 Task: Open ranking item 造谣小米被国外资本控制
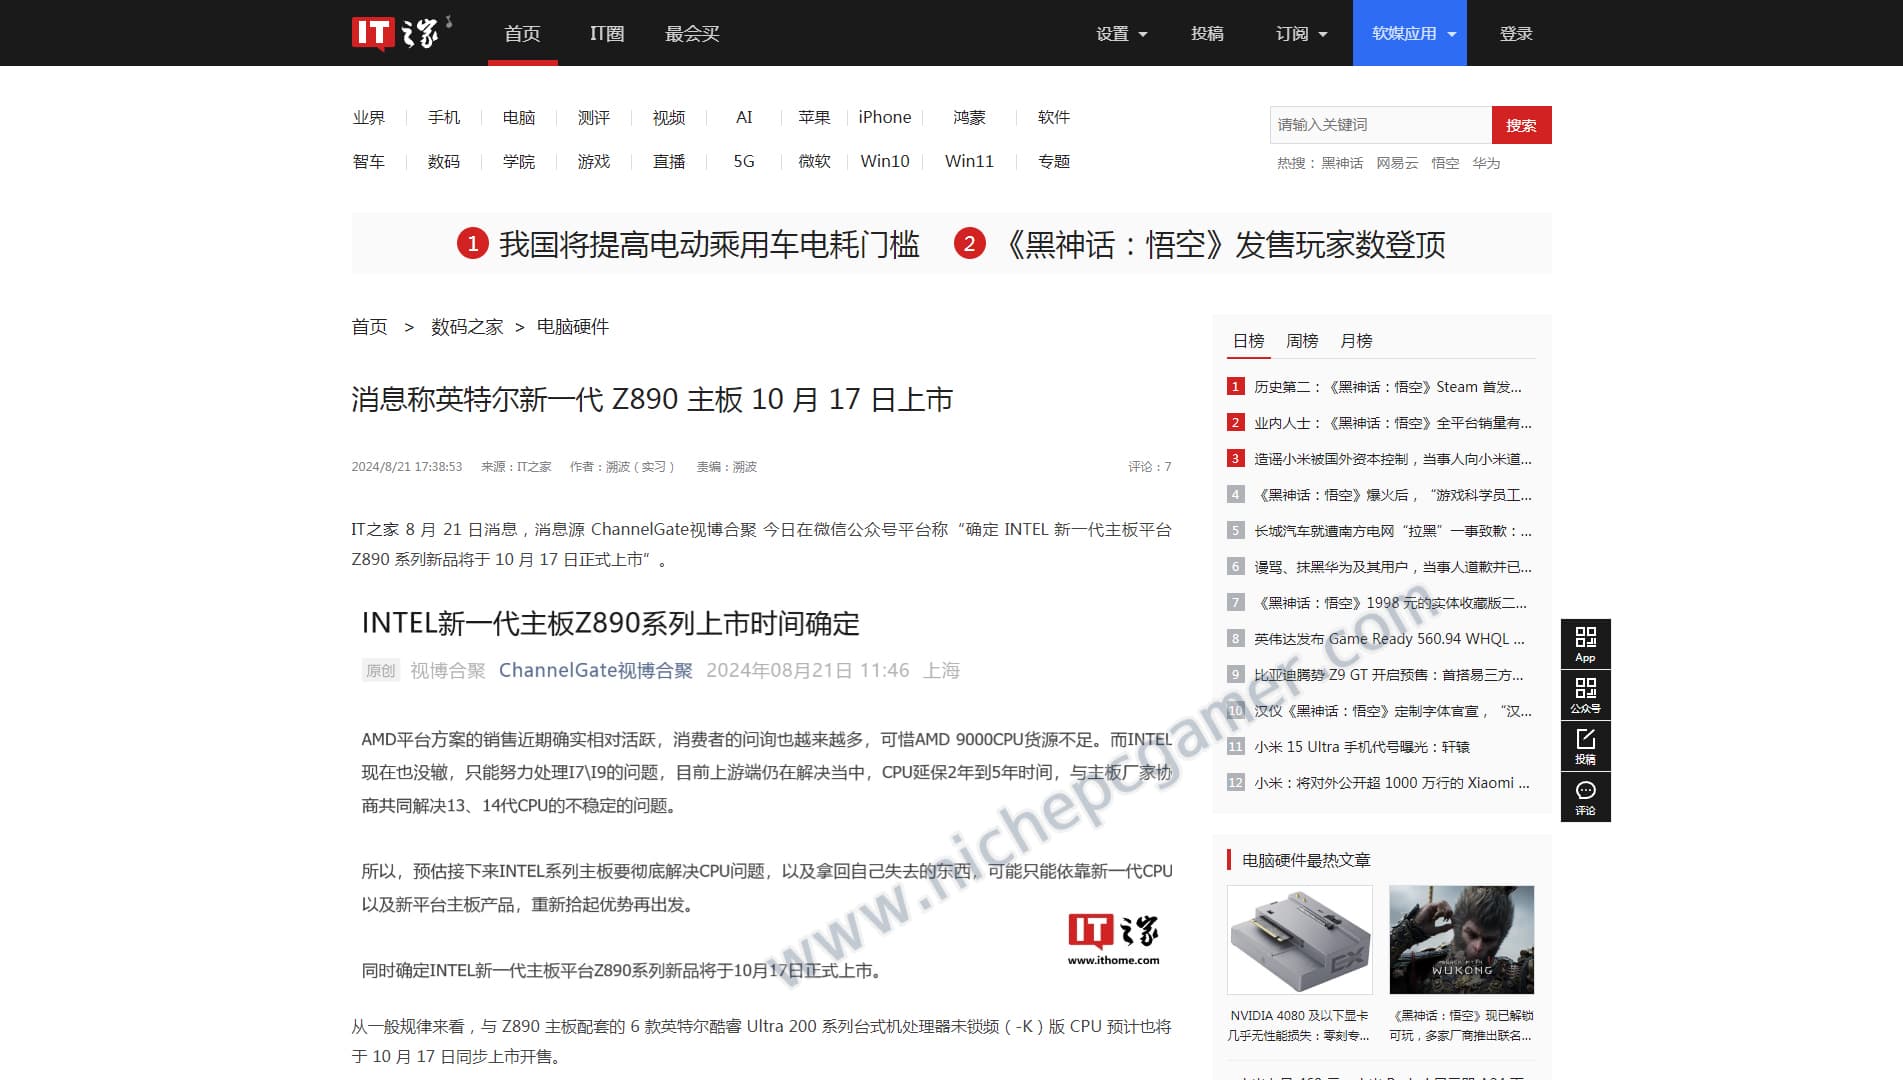[x=1393, y=459]
